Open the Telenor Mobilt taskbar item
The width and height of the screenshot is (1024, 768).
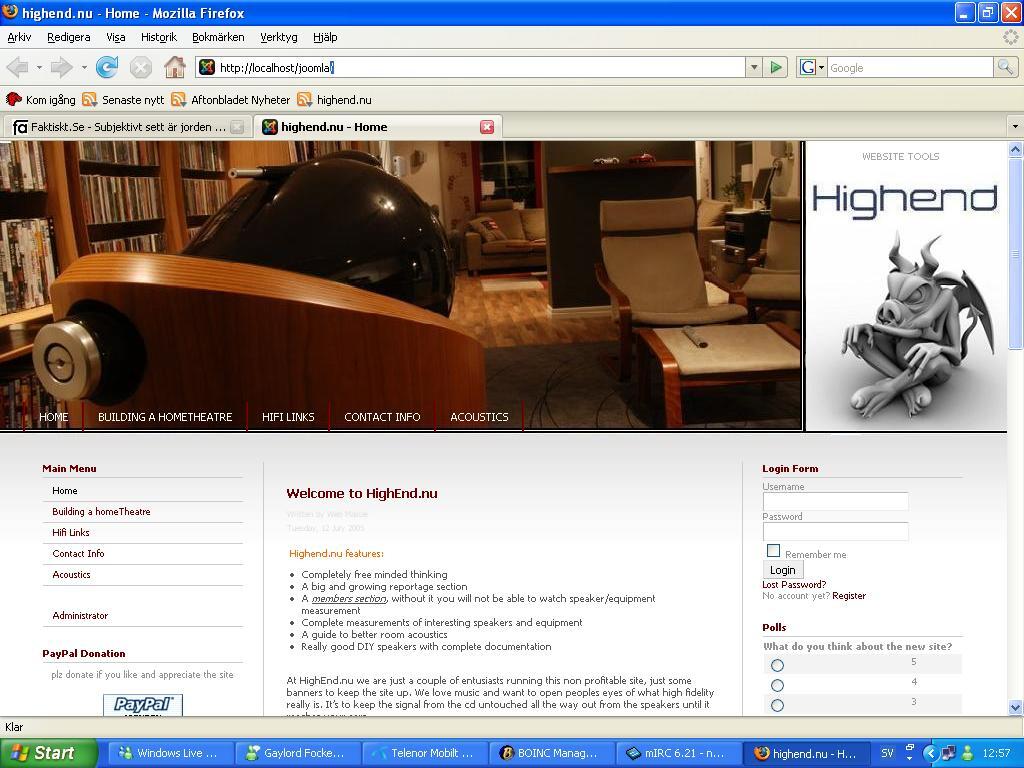[x=423, y=753]
